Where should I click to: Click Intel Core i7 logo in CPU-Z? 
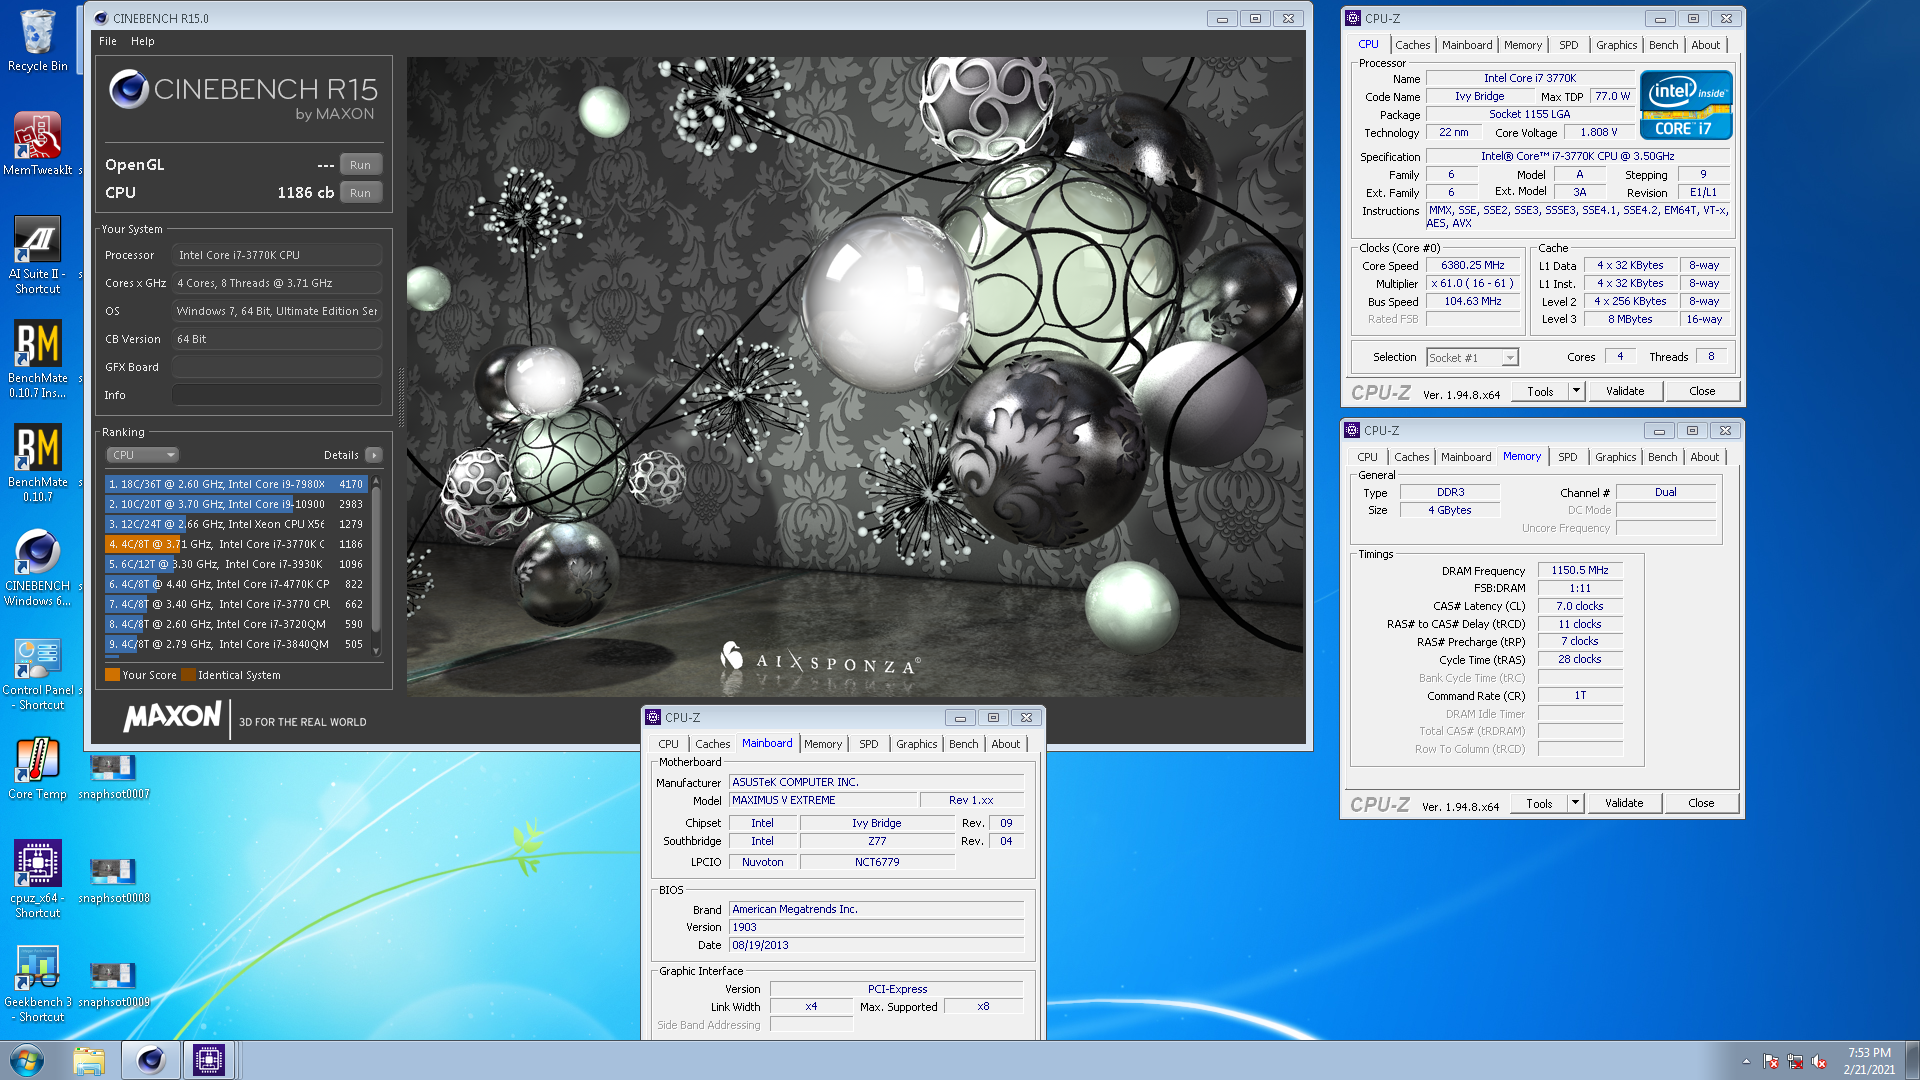[1686, 105]
